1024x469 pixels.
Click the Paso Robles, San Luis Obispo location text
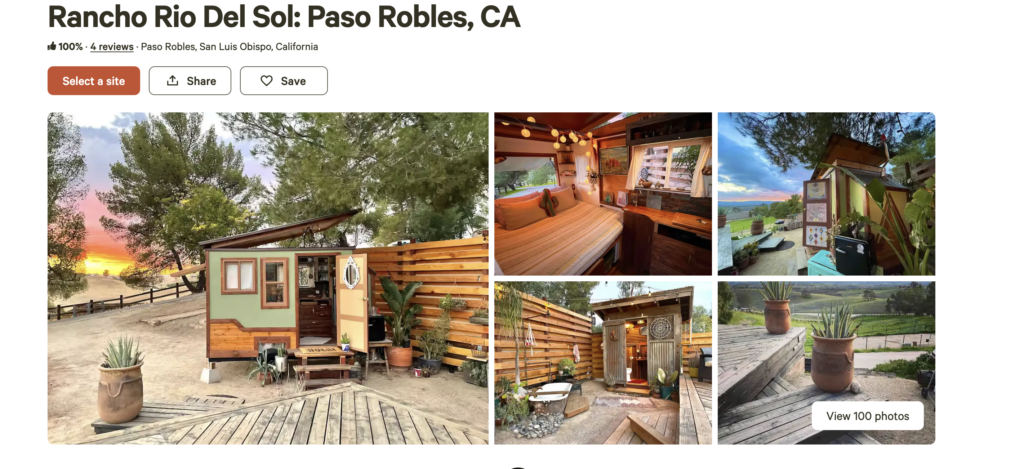tap(229, 46)
